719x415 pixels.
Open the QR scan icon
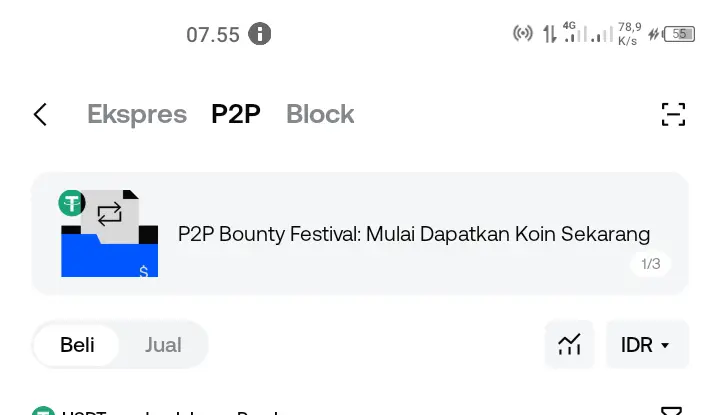point(673,114)
